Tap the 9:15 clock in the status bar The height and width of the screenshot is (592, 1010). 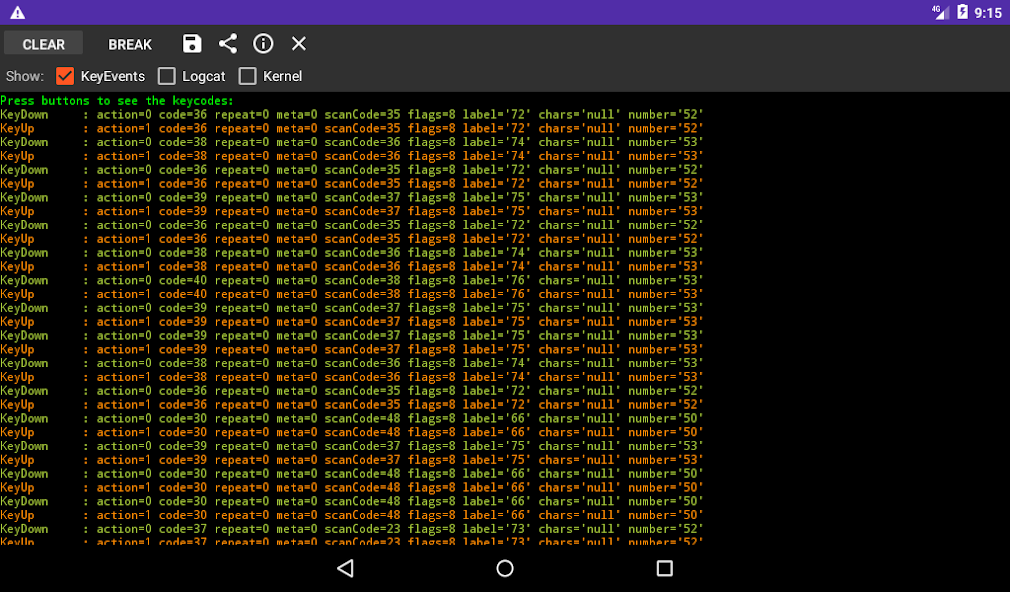[x=988, y=13]
